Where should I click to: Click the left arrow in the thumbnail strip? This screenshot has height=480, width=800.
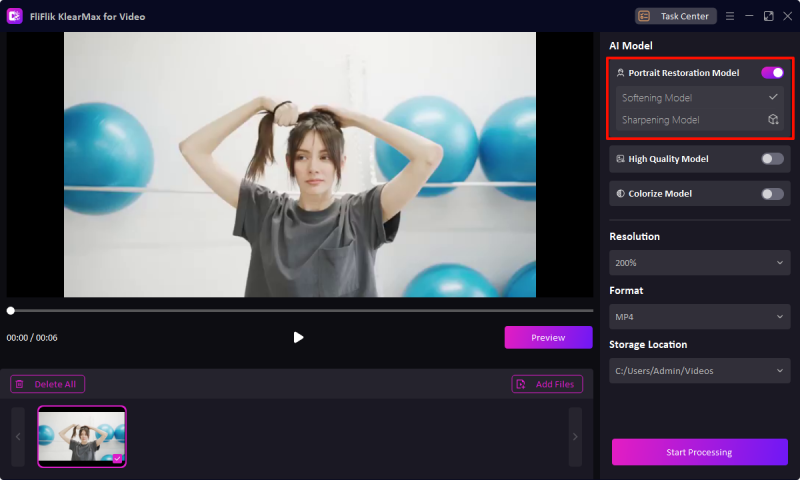point(18,436)
